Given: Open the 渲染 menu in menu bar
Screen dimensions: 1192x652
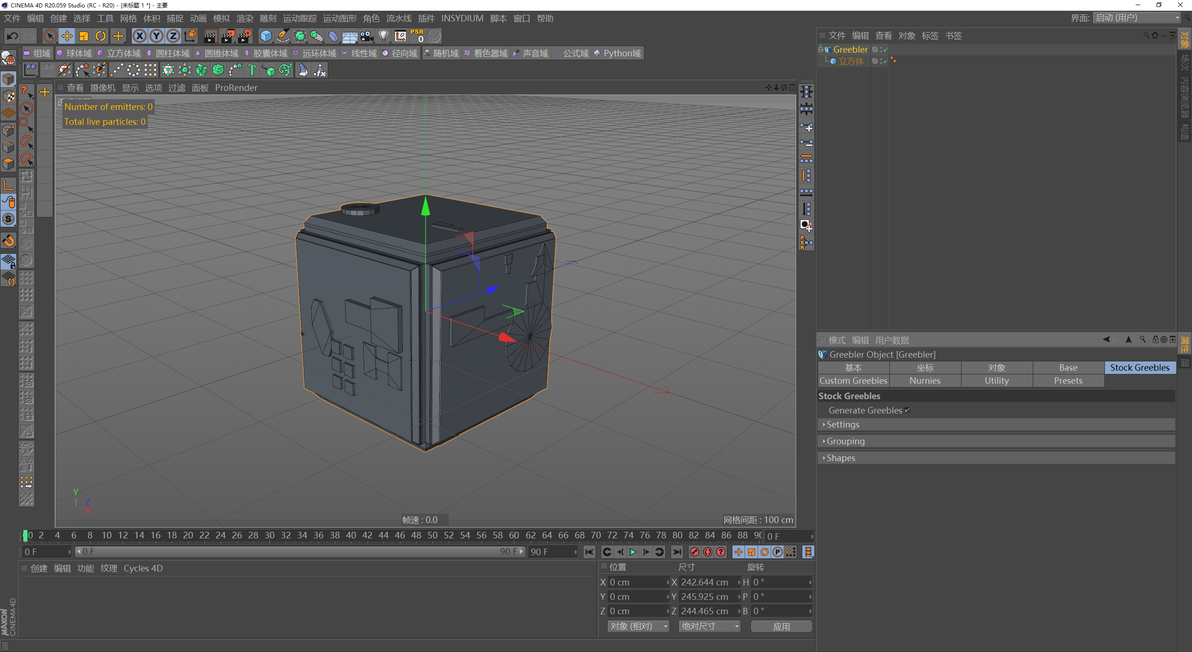Looking at the screenshot, I should click(244, 18).
